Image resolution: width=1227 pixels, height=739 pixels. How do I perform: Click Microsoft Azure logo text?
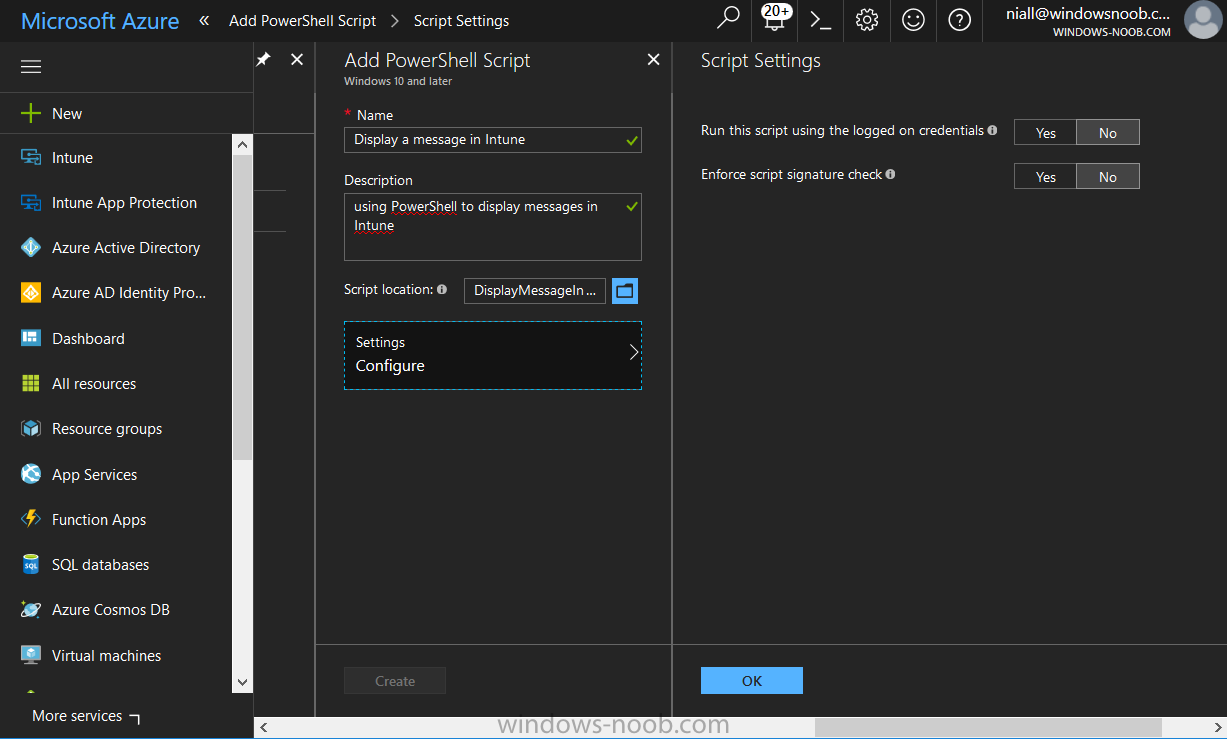(x=100, y=20)
